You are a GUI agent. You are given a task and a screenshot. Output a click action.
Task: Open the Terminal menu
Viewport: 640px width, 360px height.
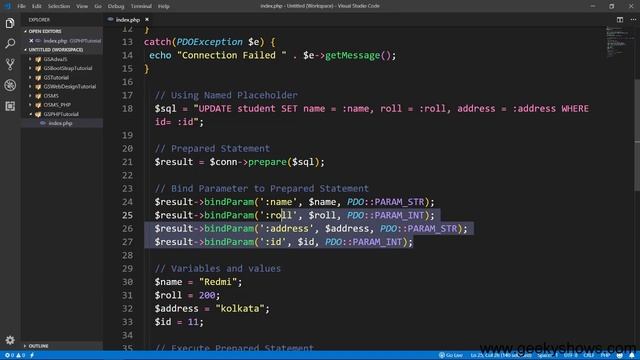point(141,6)
